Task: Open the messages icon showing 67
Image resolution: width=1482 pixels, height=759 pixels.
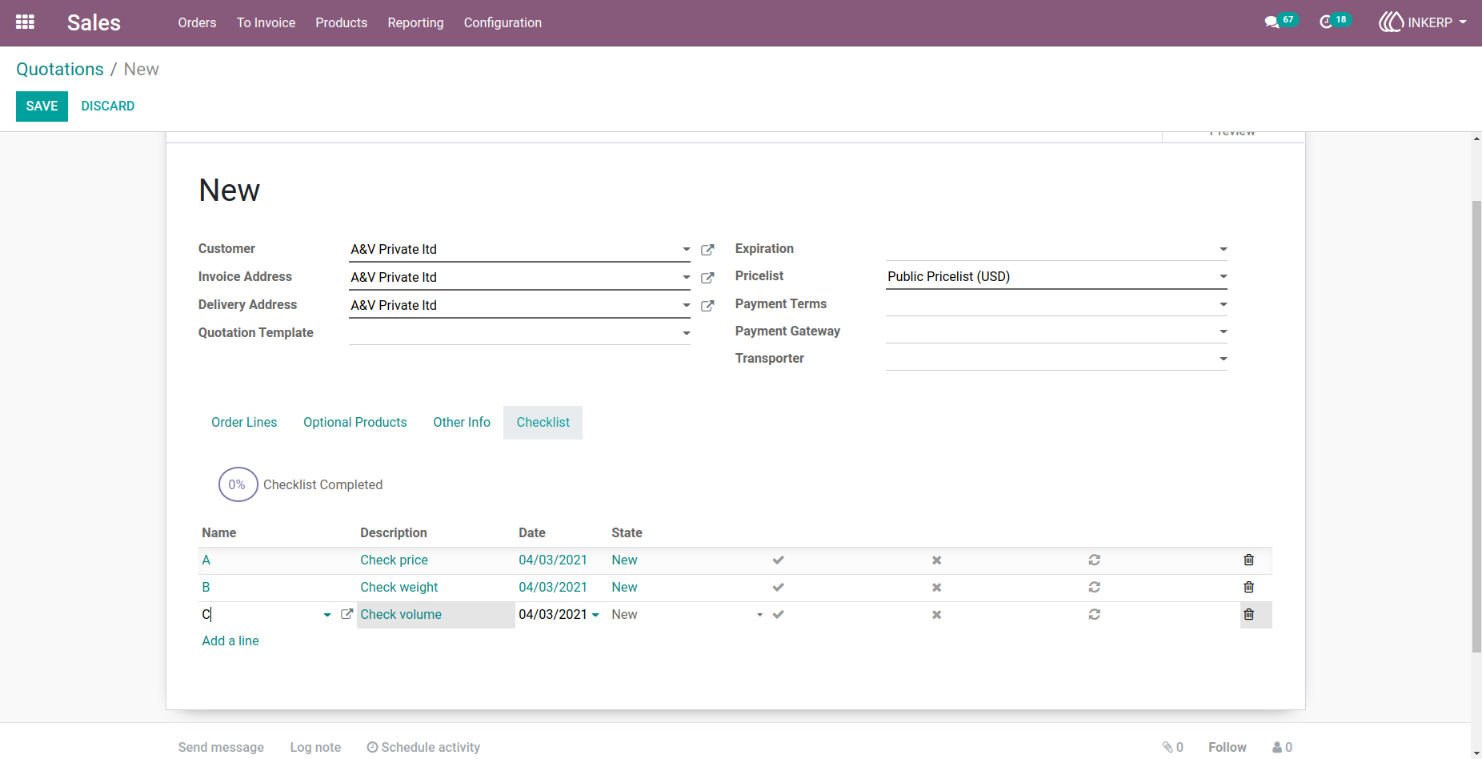Action: (1280, 21)
